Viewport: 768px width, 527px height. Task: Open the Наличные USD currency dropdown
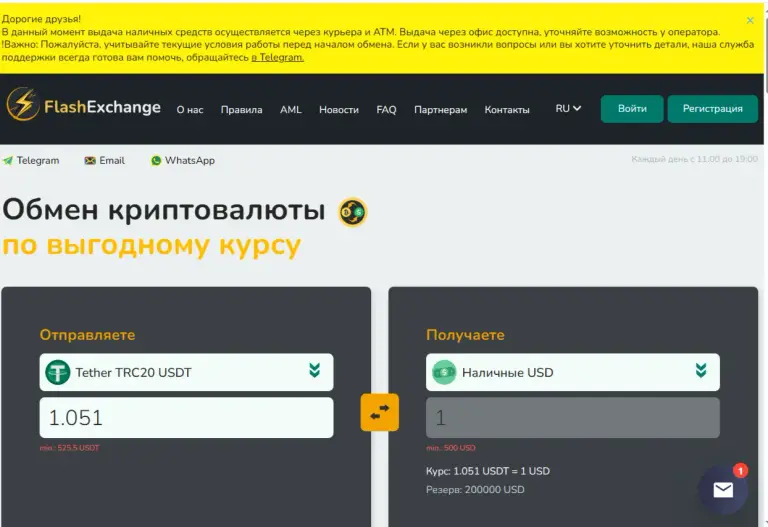click(573, 372)
